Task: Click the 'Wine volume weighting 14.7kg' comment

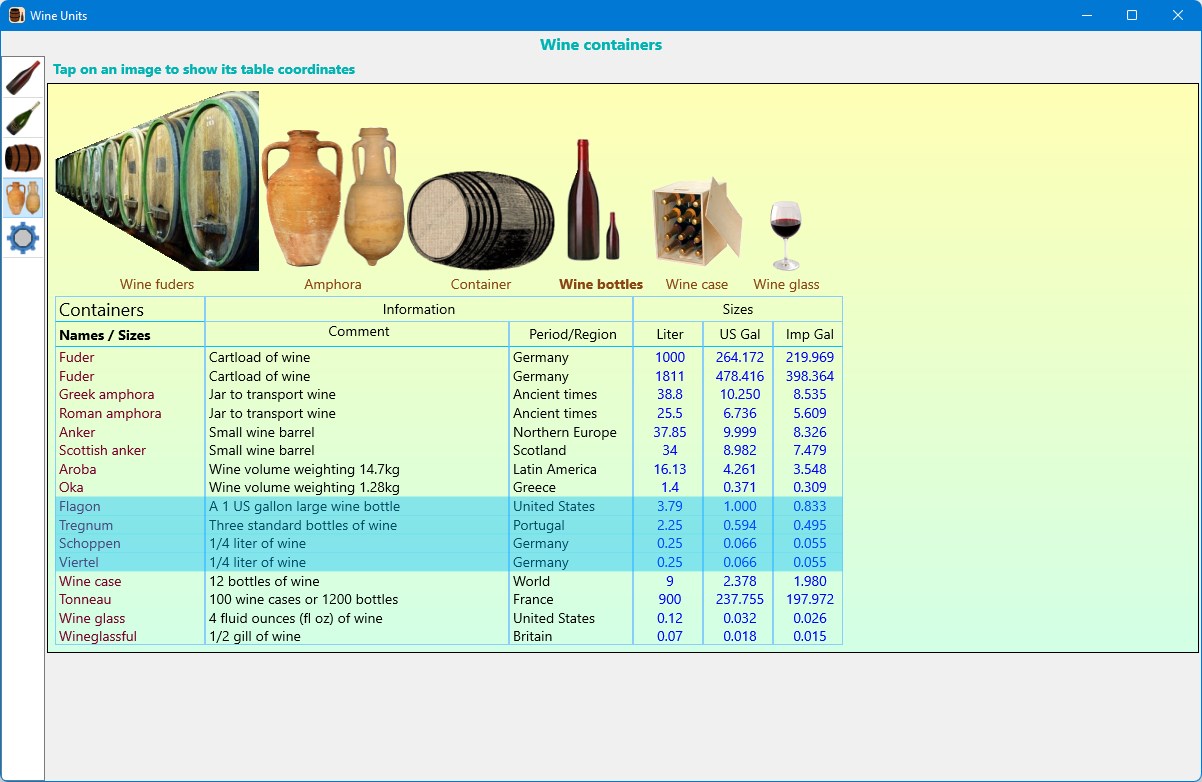Action: coord(305,469)
